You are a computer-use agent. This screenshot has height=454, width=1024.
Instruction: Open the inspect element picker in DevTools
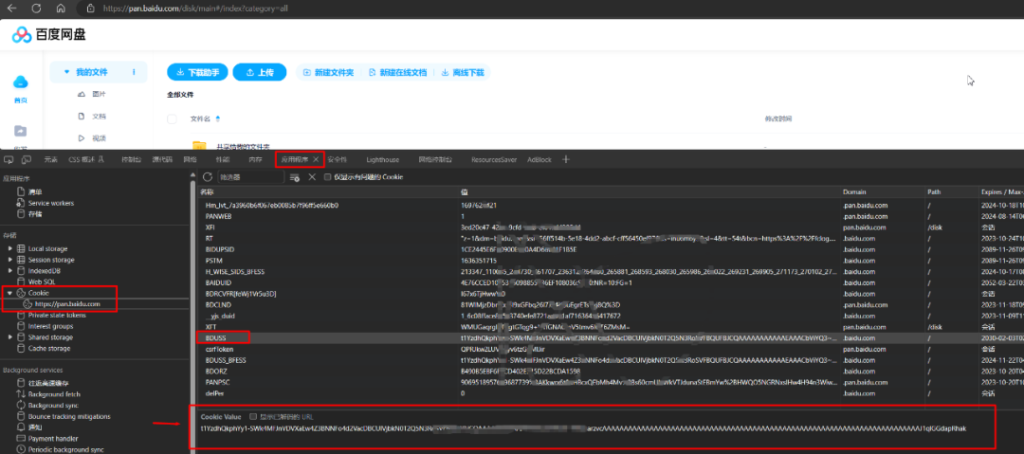tap(9, 159)
